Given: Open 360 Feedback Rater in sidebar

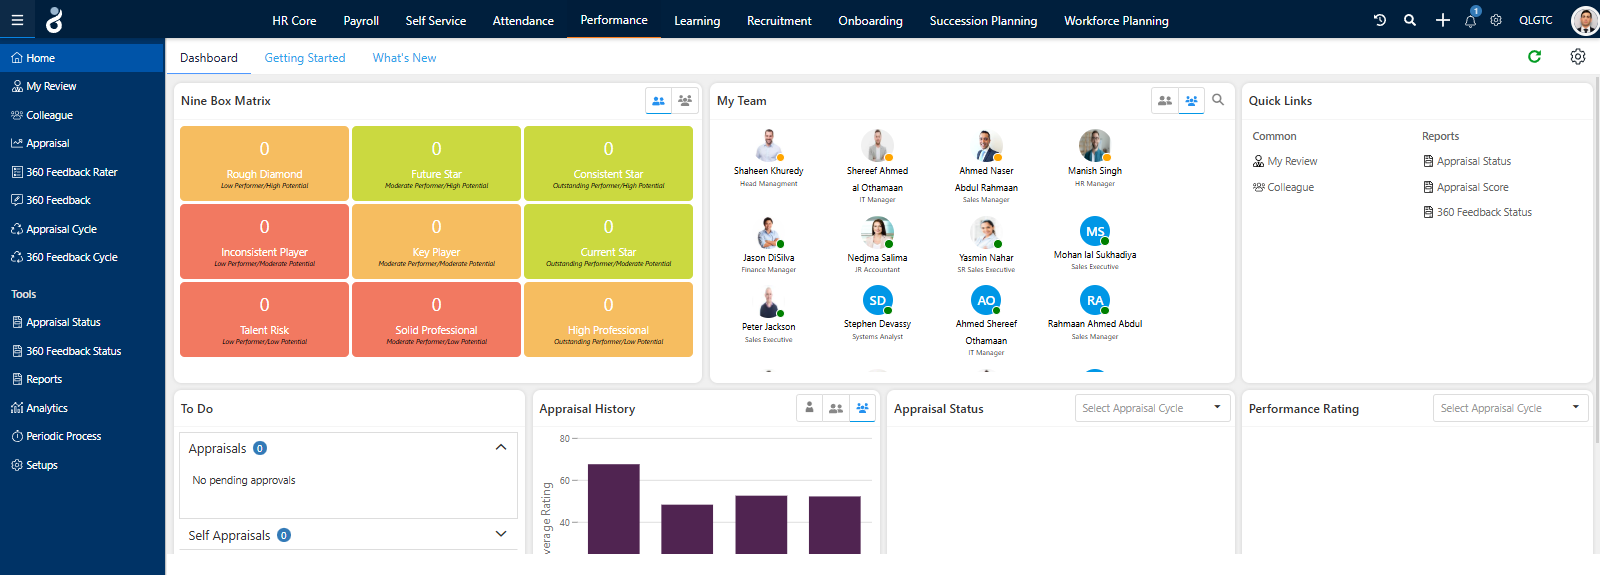Looking at the screenshot, I should coord(82,172).
